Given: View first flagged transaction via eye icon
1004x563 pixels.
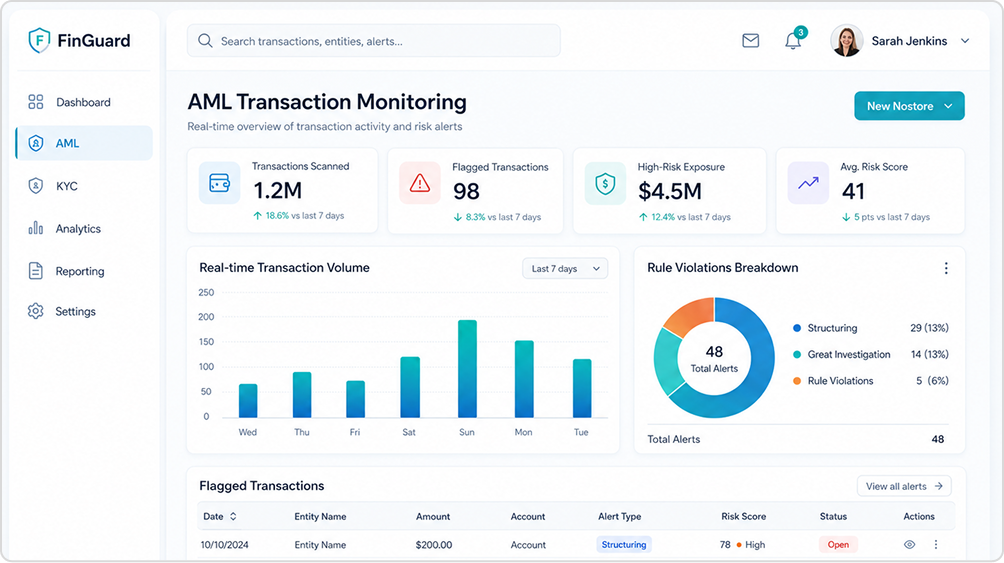Looking at the screenshot, I should pyautogui.click(x=909, y=545).
